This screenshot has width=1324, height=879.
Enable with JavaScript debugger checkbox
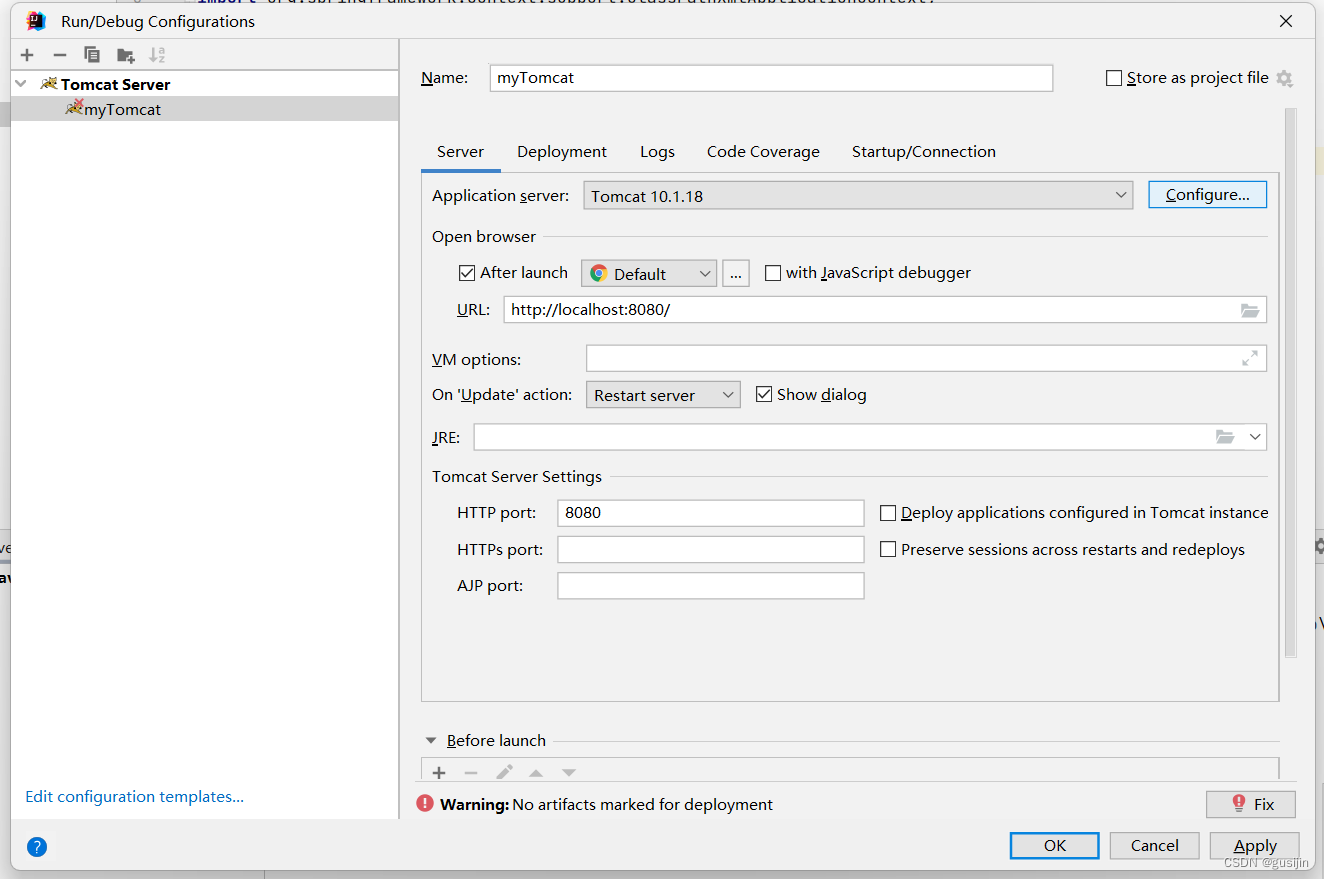tap(773, 272)
